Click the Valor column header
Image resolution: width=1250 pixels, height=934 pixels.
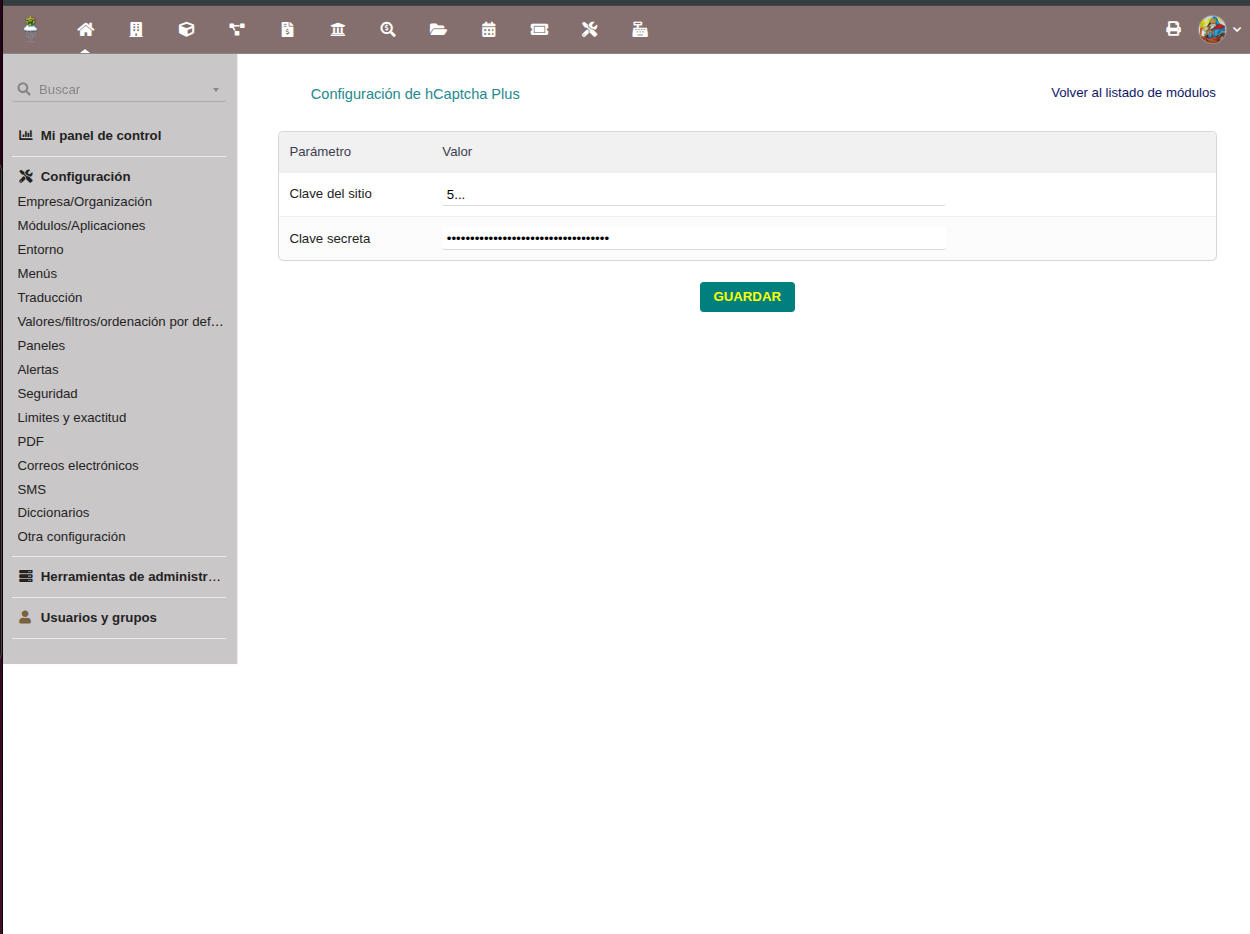(x=457, y=152)
